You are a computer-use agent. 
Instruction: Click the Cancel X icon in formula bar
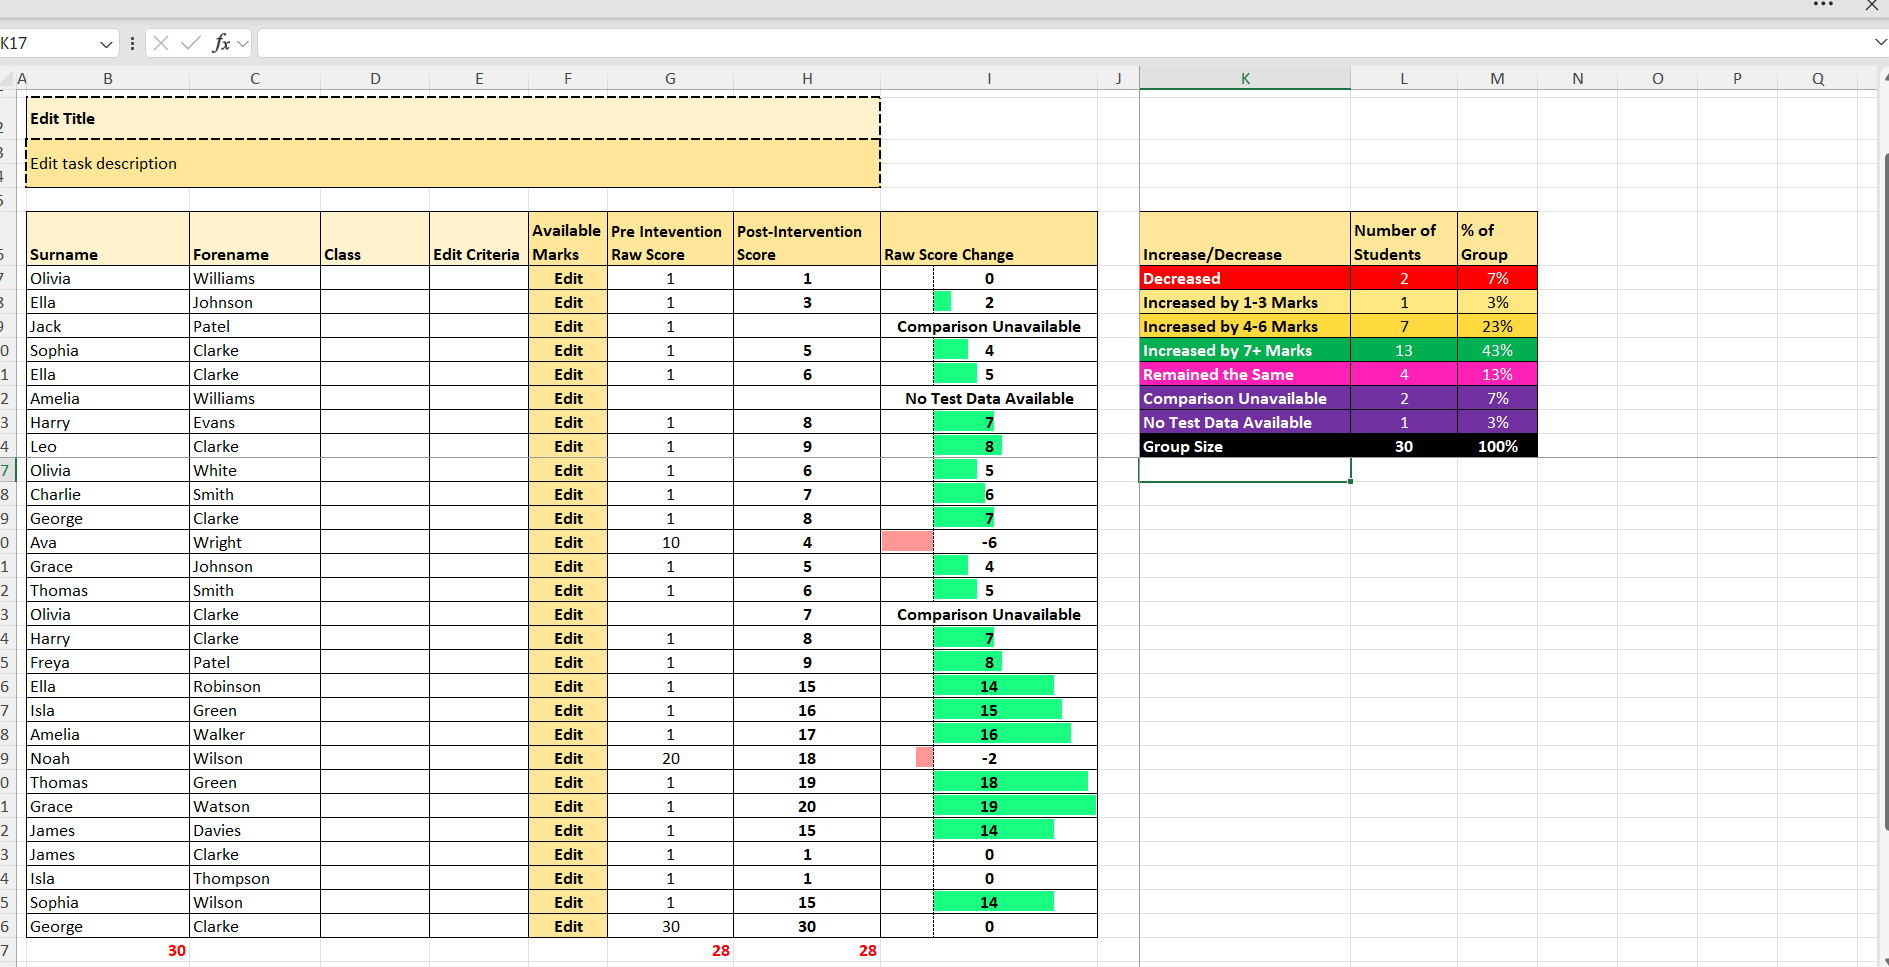pyautogui.click(x=161, y=43)
